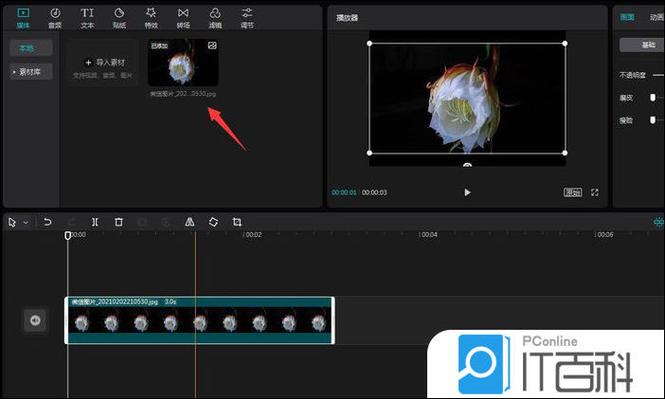The height and width of the screenshot is (399, 665).
Task: Open the Filters (滤镜) panel icon
Action: [x=215, y=18]
